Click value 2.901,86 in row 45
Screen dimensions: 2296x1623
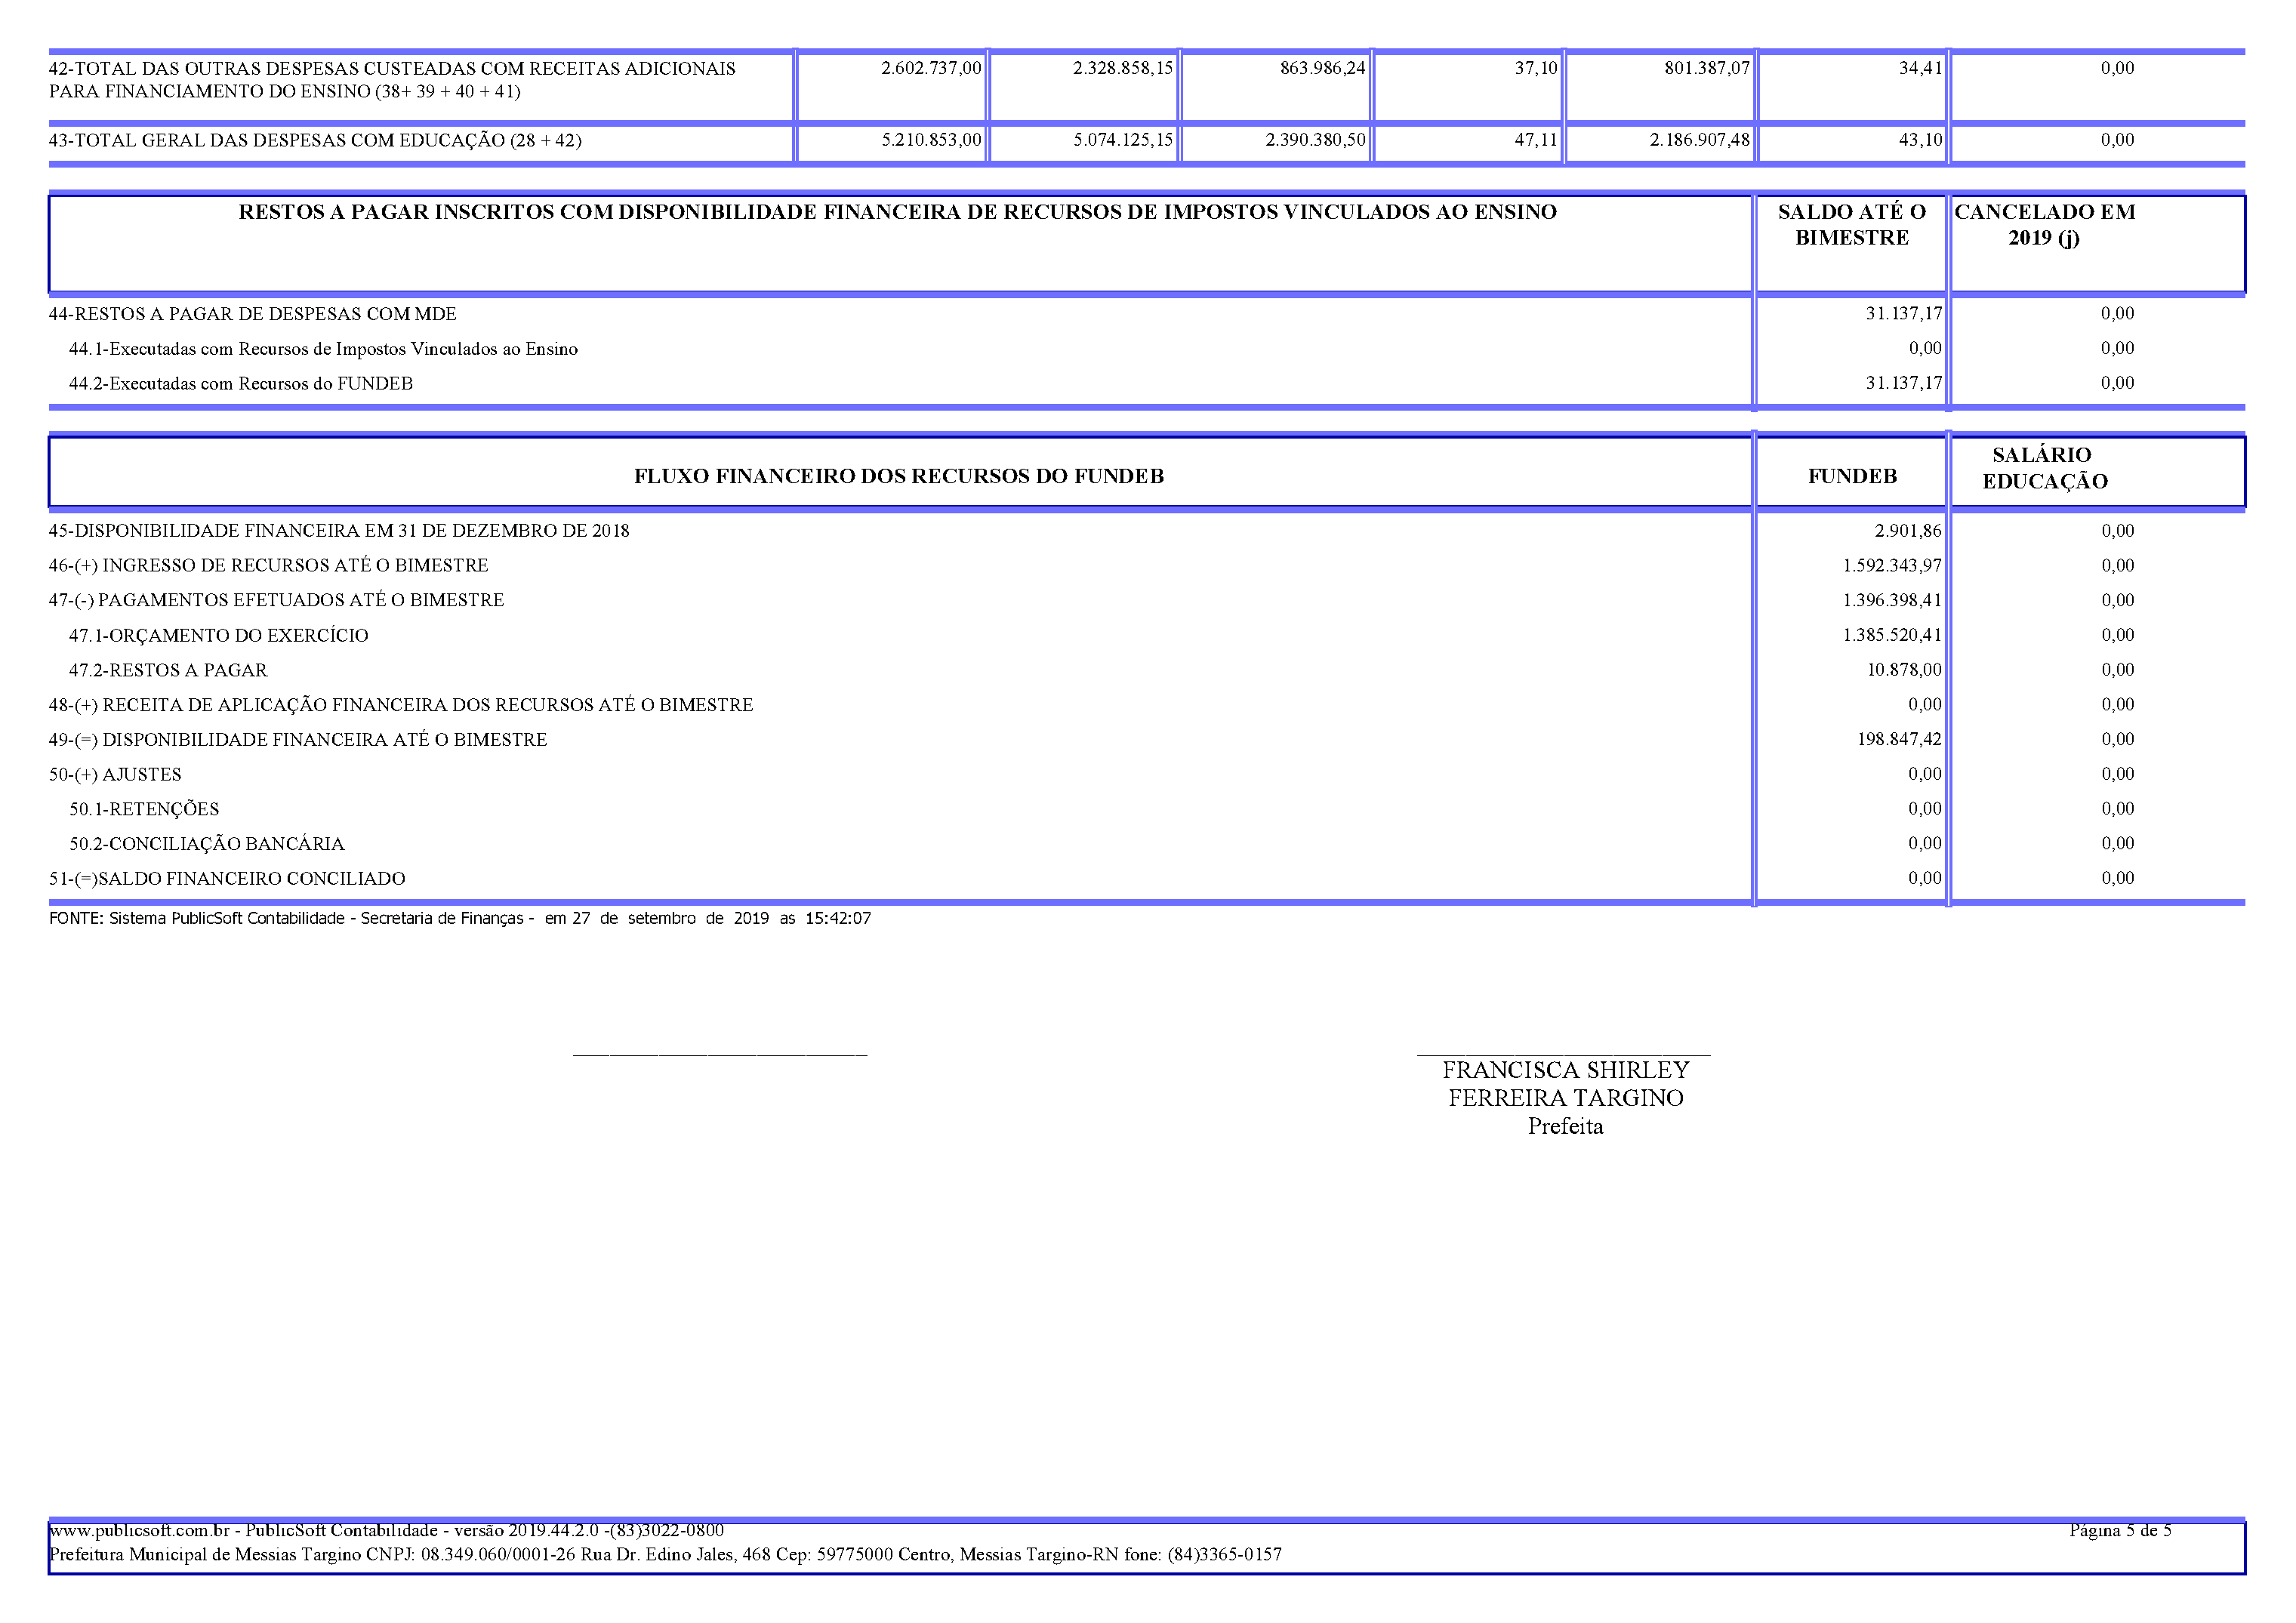(1907, 531)
